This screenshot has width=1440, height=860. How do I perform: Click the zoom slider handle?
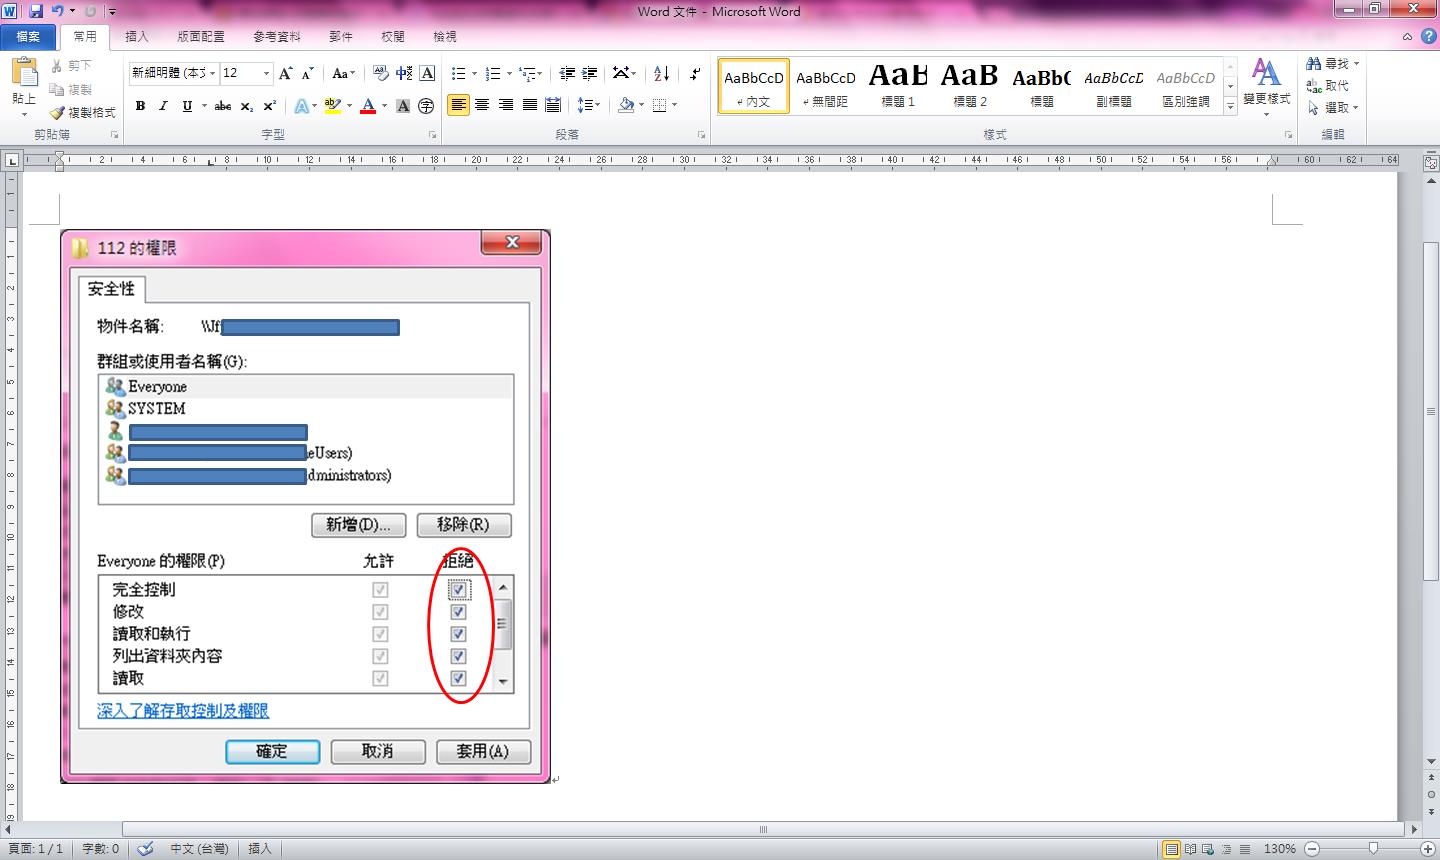pos(1373,849)
